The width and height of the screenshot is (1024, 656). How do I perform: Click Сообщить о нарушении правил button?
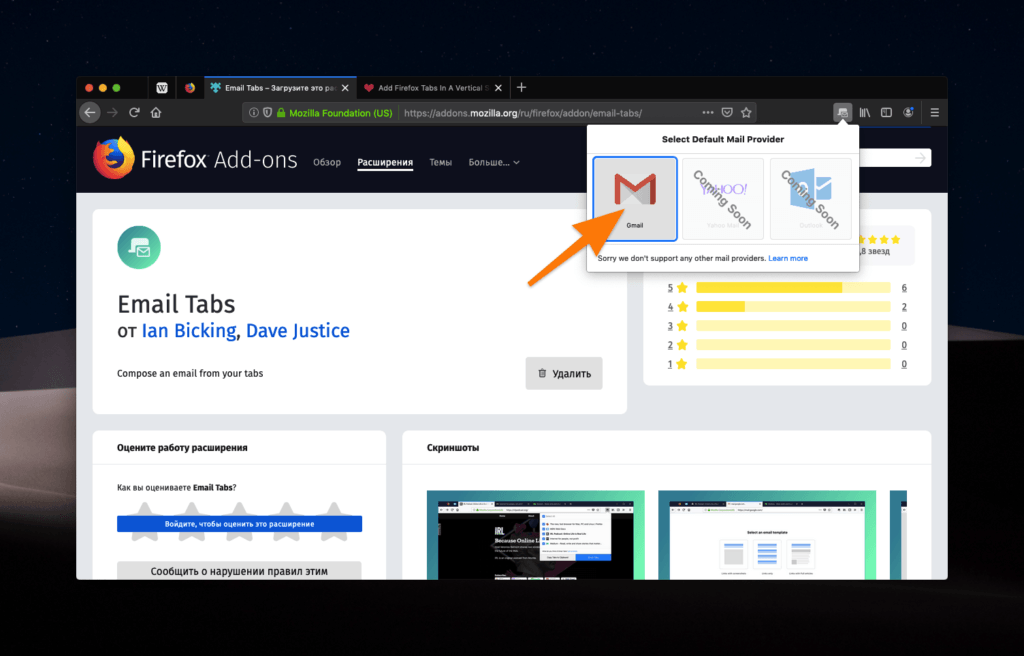click(239, 570)
